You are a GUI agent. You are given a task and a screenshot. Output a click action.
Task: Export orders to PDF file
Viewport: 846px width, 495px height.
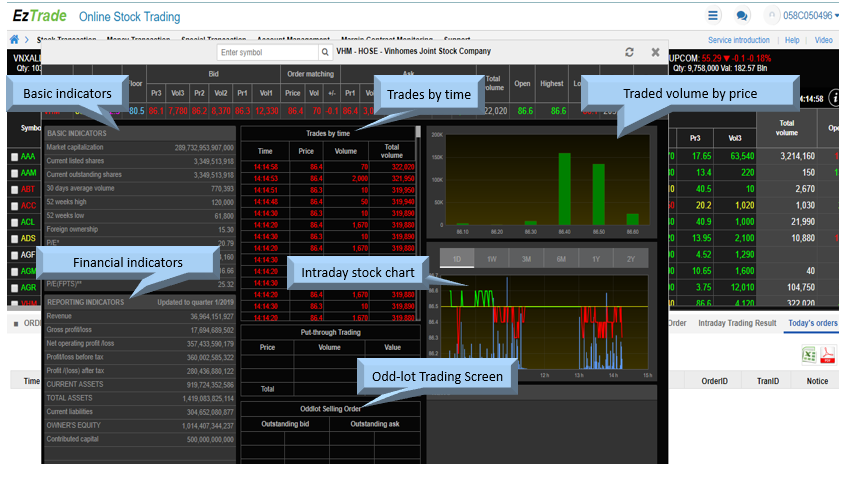828,355
